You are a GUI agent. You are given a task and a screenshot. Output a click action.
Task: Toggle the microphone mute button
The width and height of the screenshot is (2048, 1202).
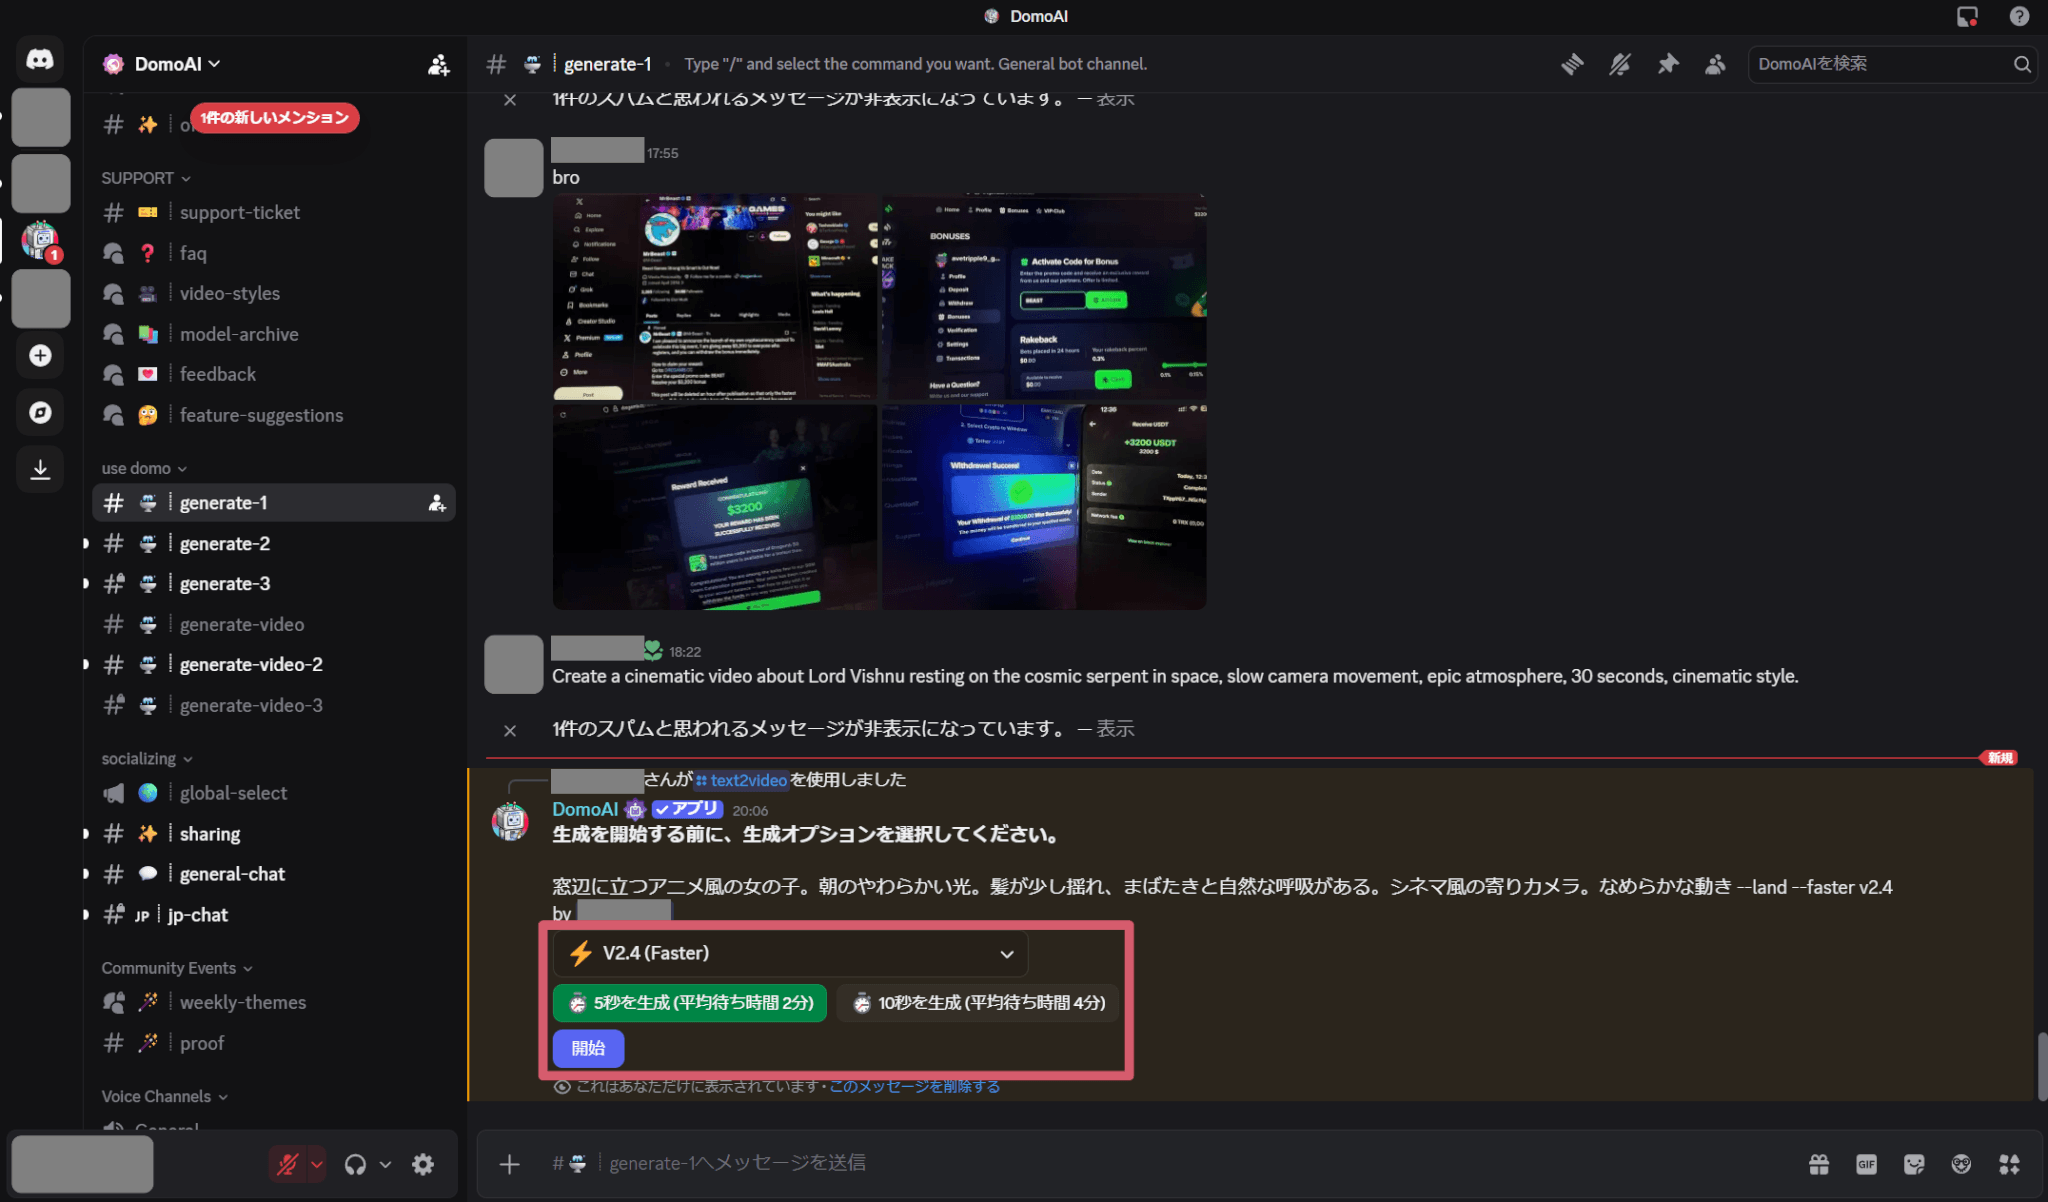pos(288,1164)
